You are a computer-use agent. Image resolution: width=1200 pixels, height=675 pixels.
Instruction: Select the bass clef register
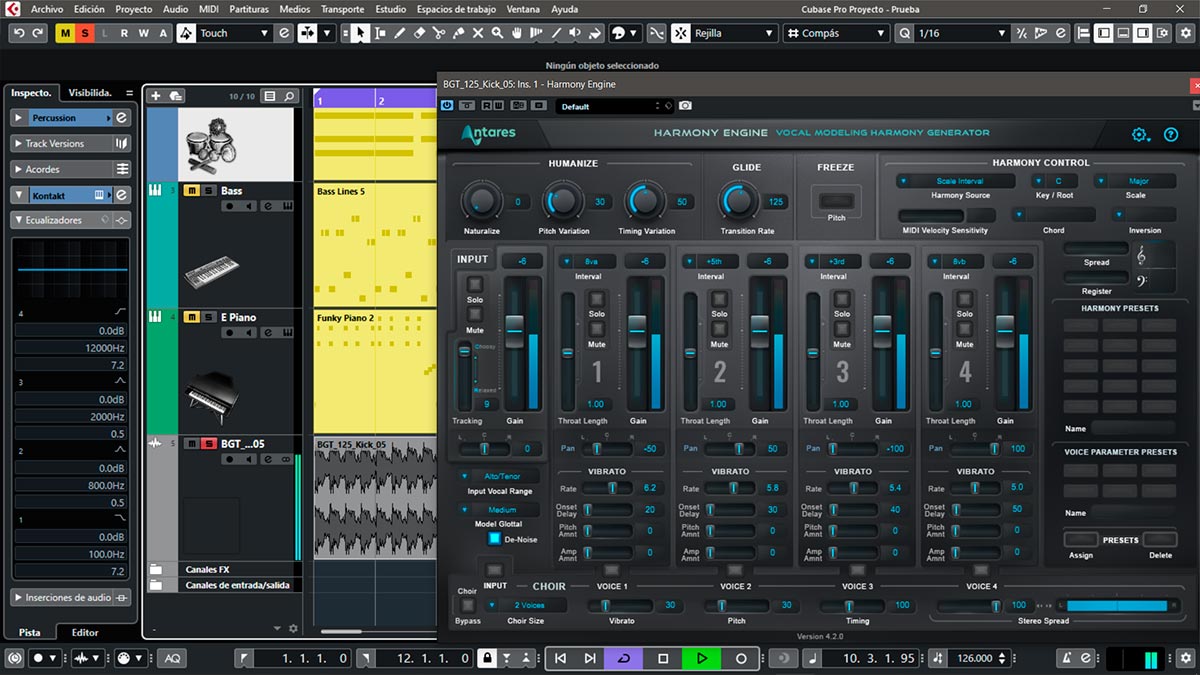1143,281
